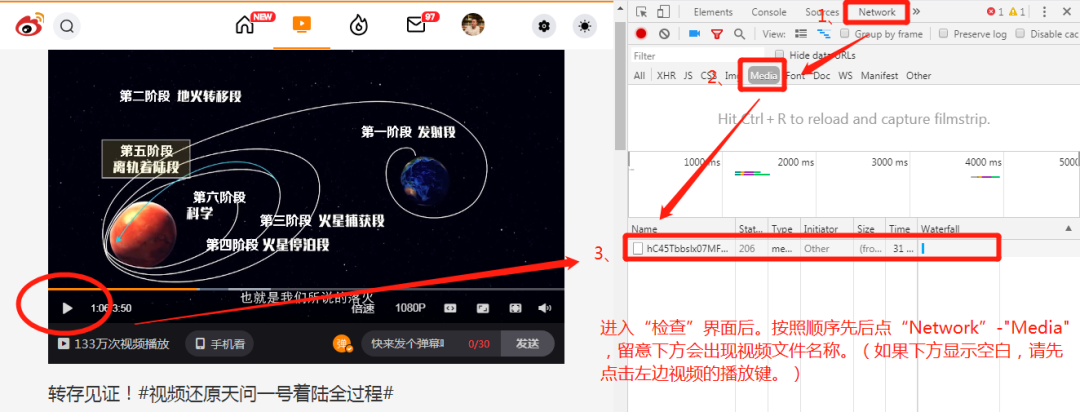Click the Filter text field

click(697, 56)
